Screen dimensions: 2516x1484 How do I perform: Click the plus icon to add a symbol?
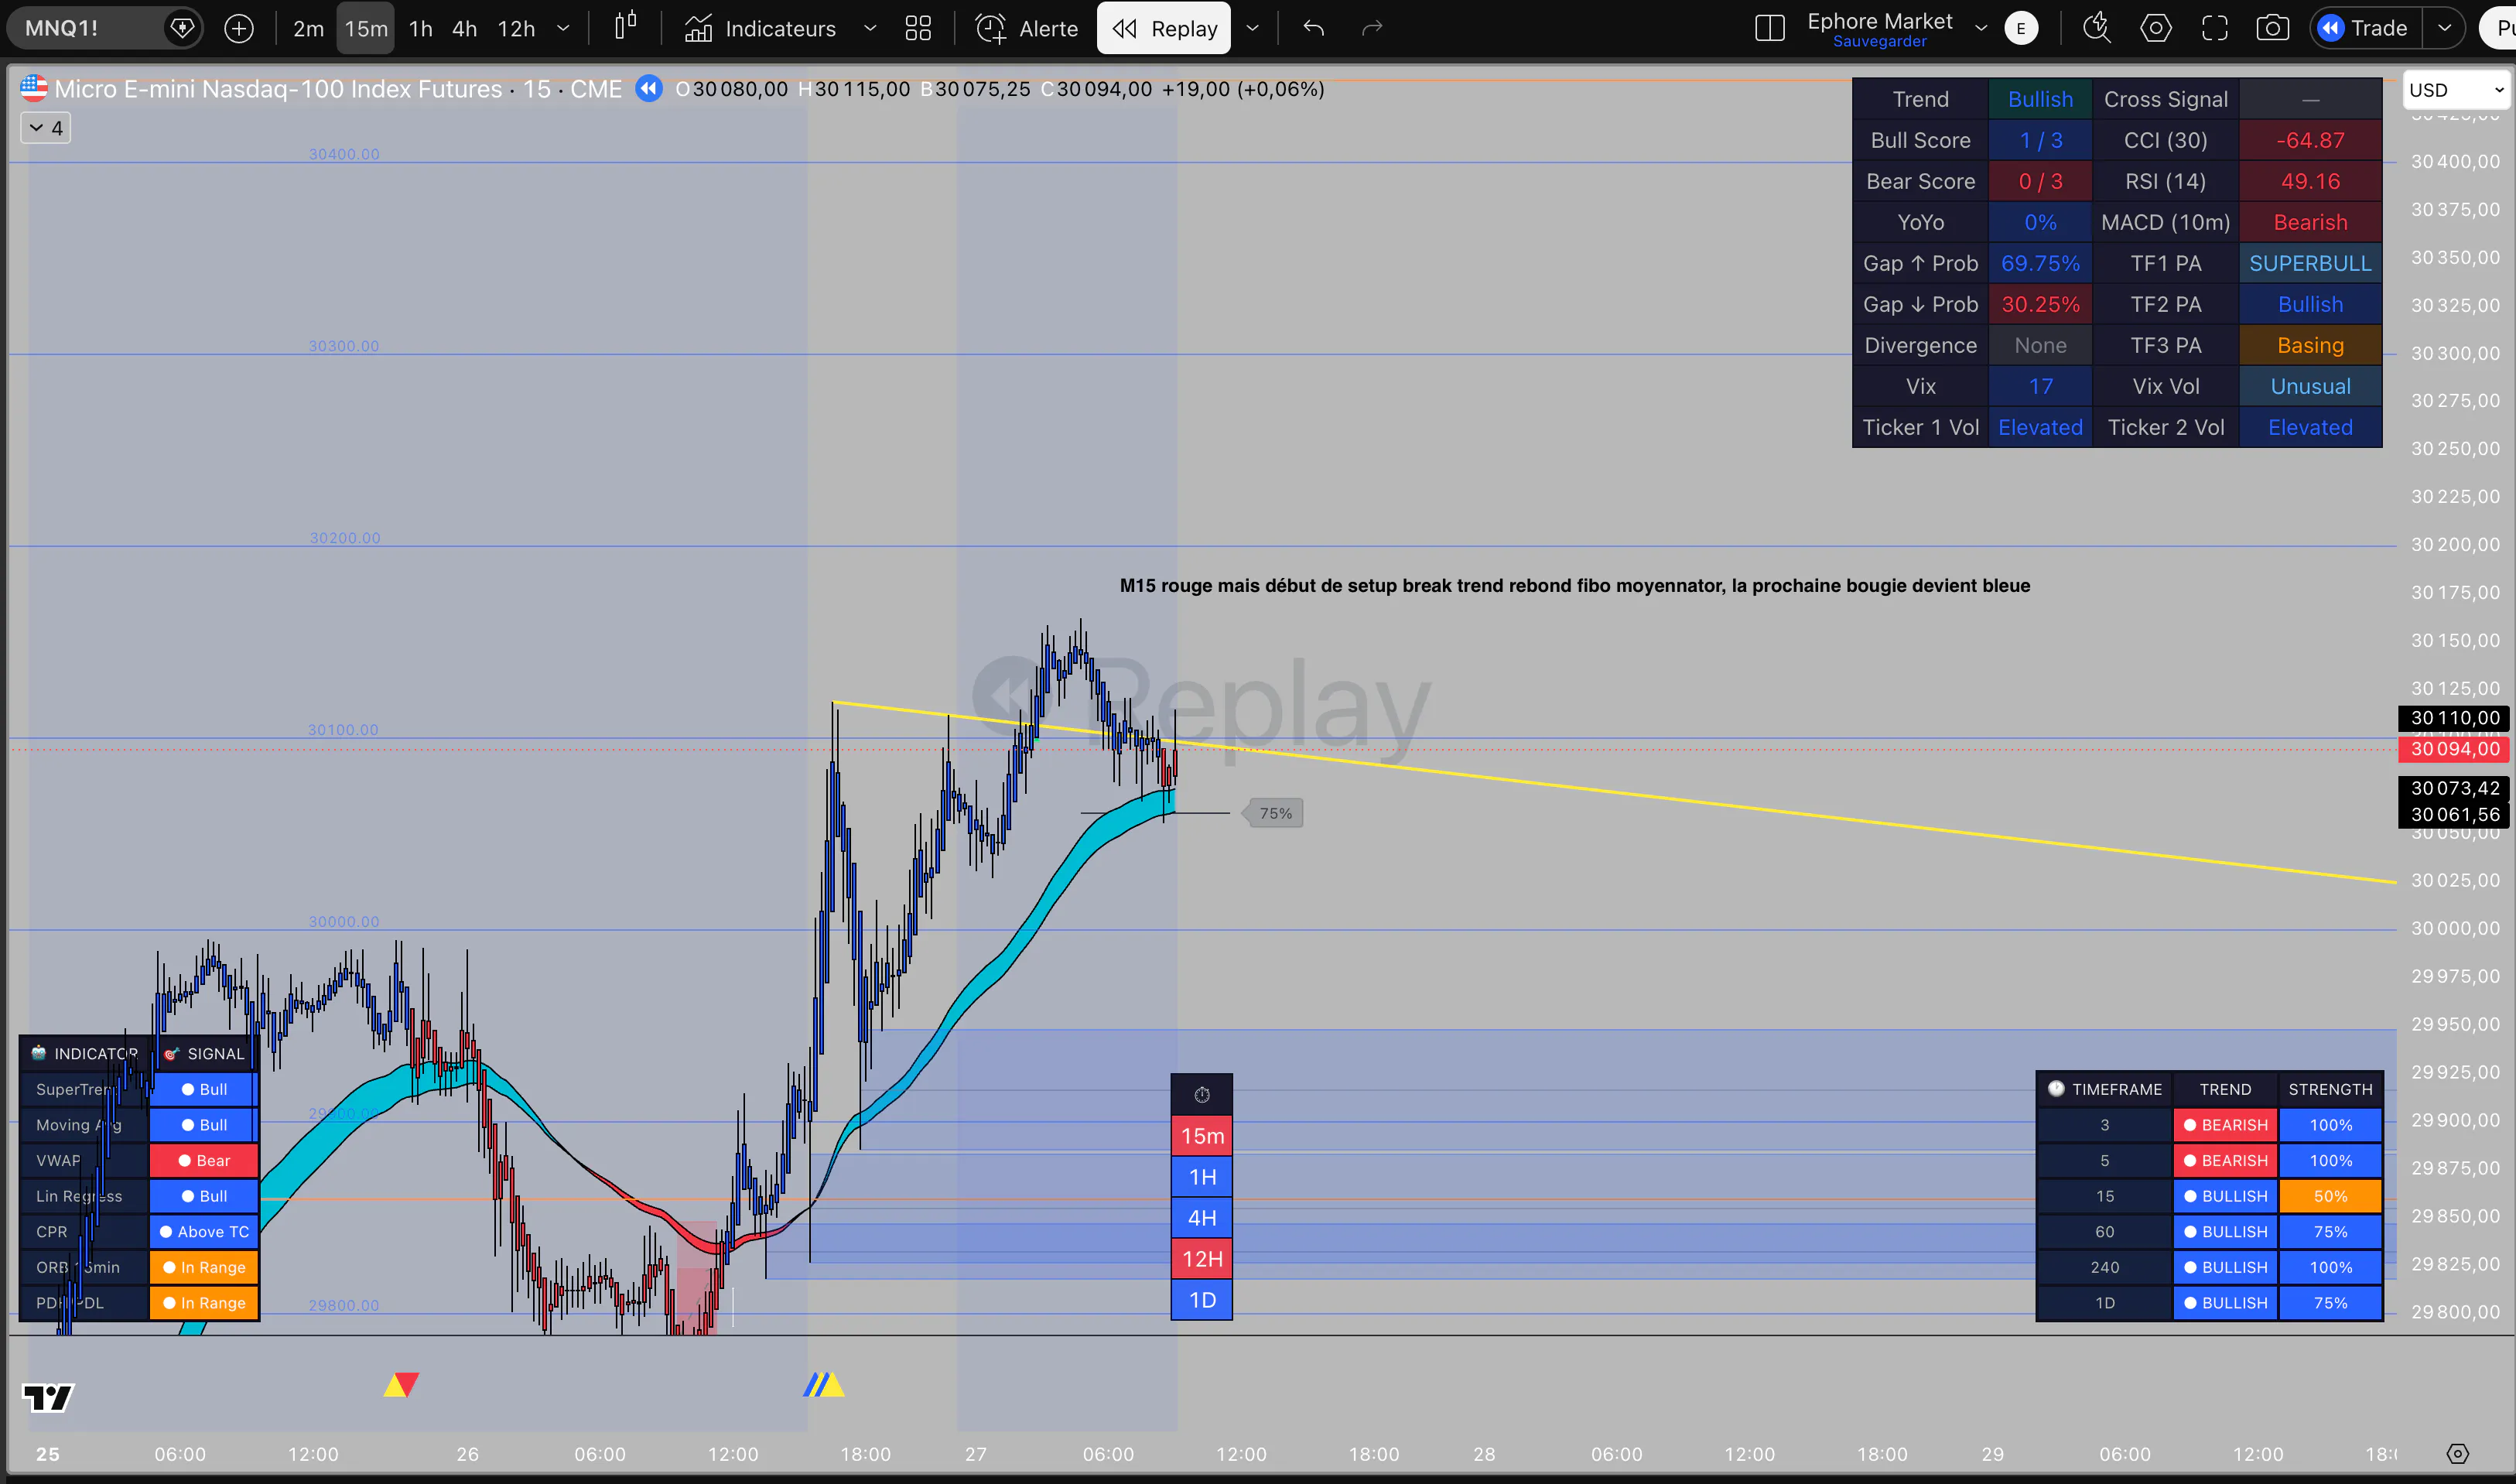point(239,28)
